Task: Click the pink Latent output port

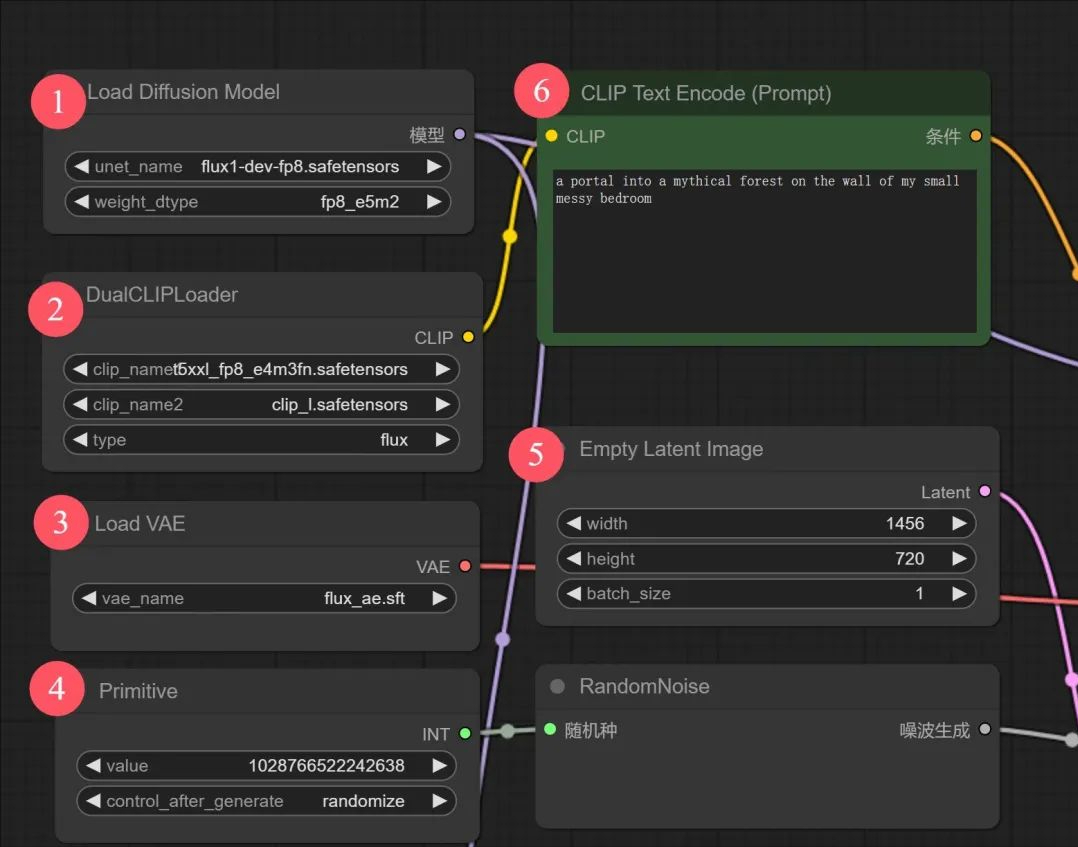Action: click(985, 491)
